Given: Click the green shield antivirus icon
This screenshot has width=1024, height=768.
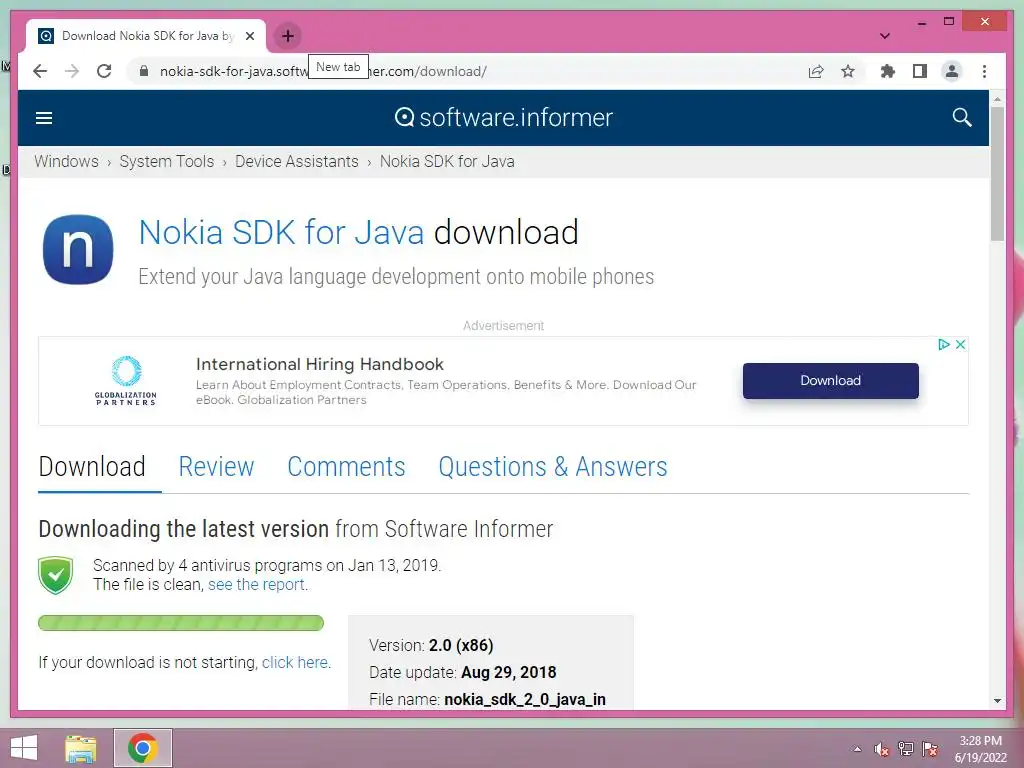Looking at the screenshot, I should click(56, 575).
